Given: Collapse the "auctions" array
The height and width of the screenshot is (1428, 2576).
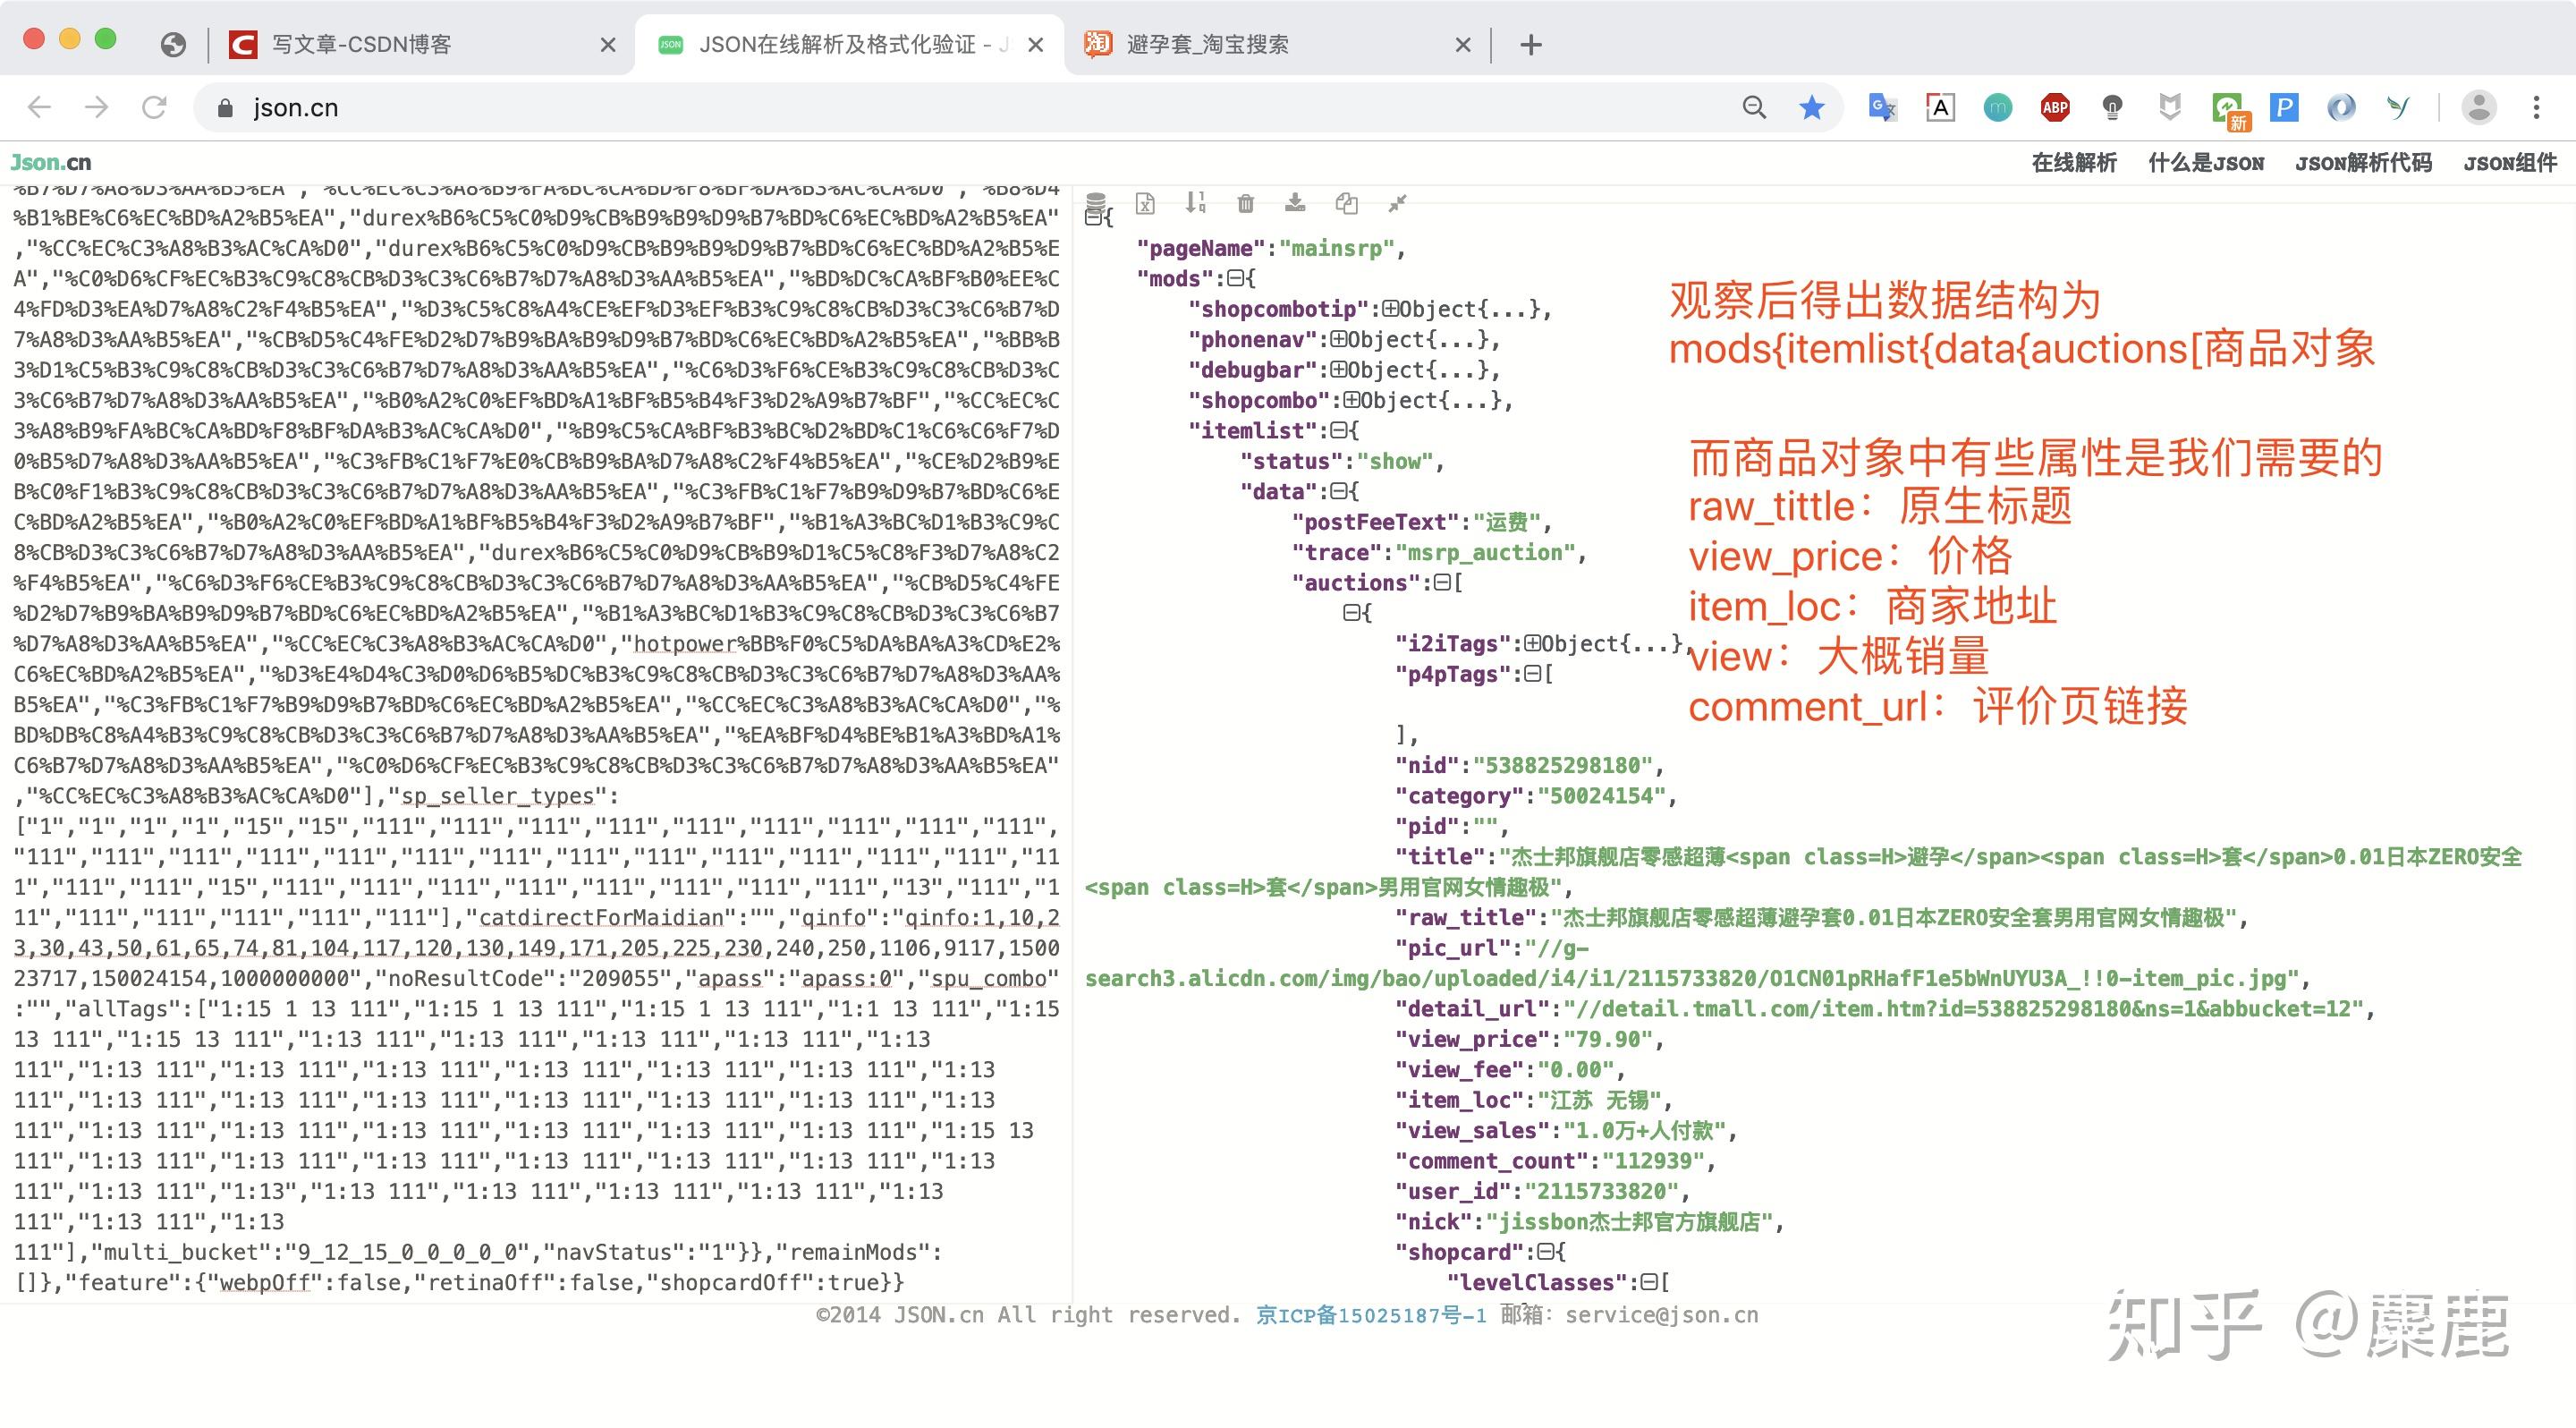Looking at the screenshot, I should tap(1442, 582).
